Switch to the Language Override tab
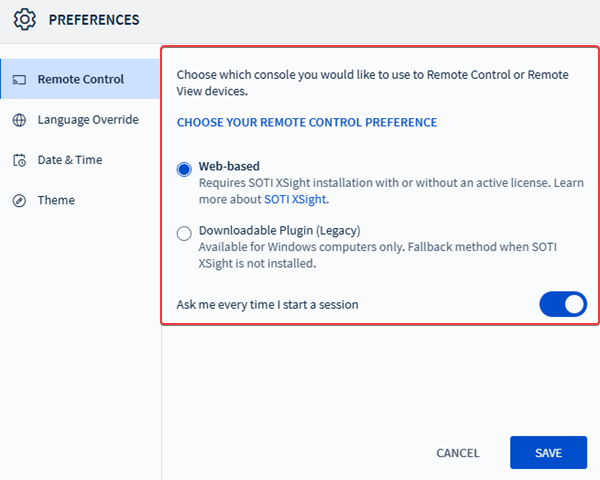The height and width of the screenshot is (480, 600). (x=88, y=120)
